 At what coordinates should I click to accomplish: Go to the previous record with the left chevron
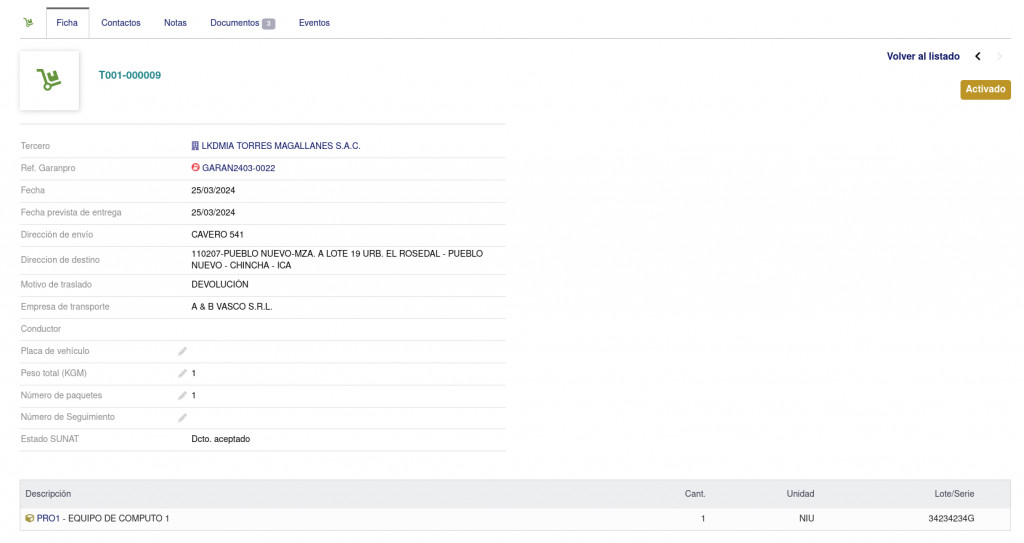978,56
